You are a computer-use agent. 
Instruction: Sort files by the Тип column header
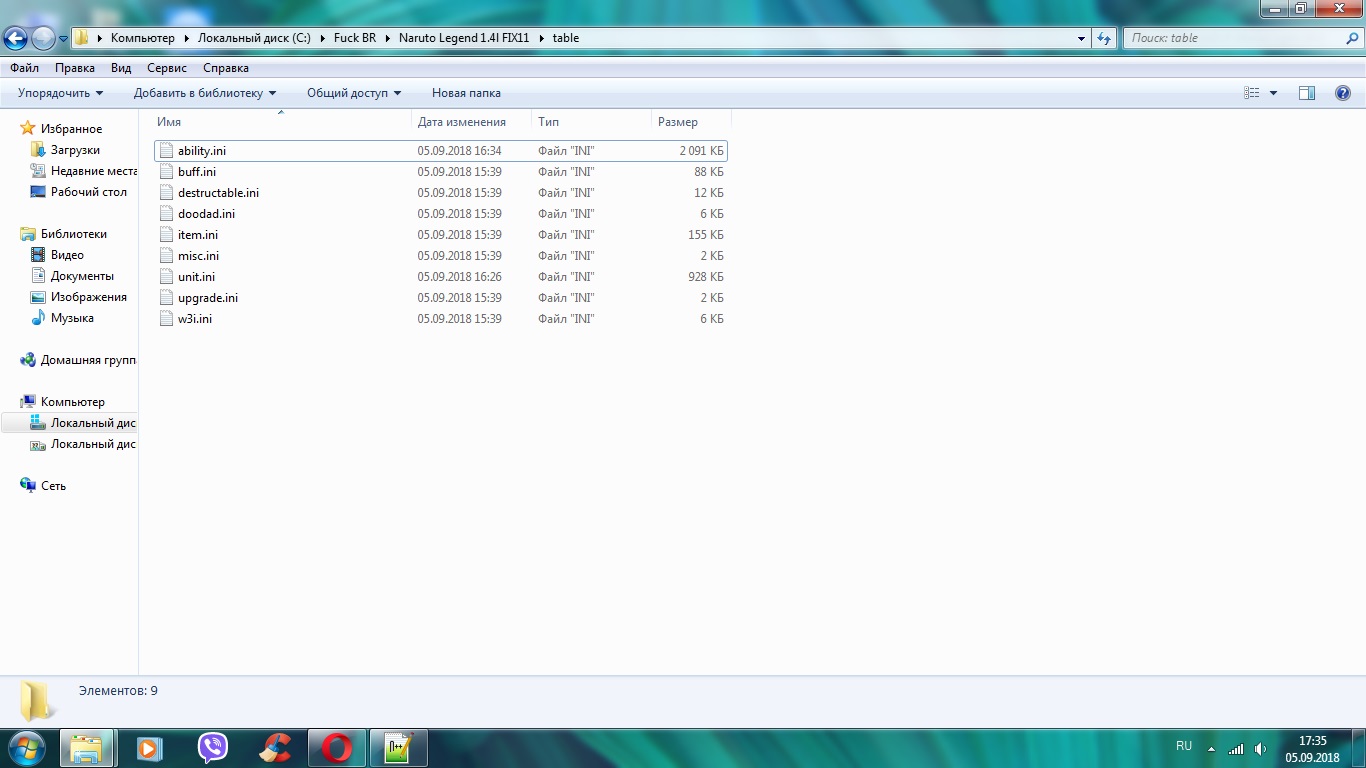click(591, 122)
